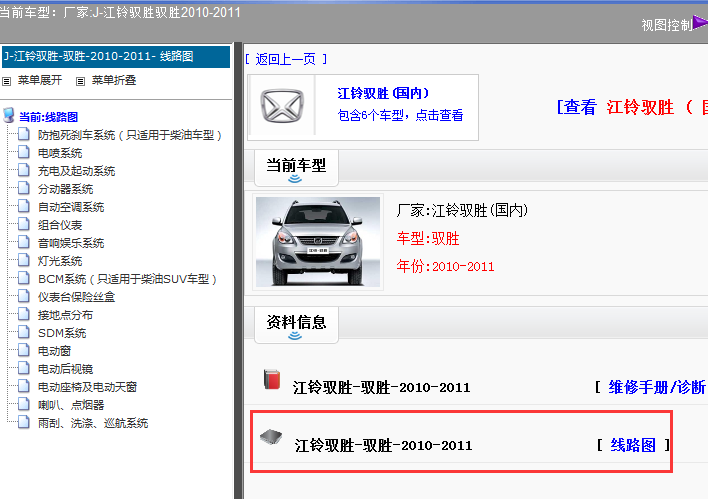708x499 pixels.
Task: Click the 视图控制 purple arrow icon
Action: (700, 23)
